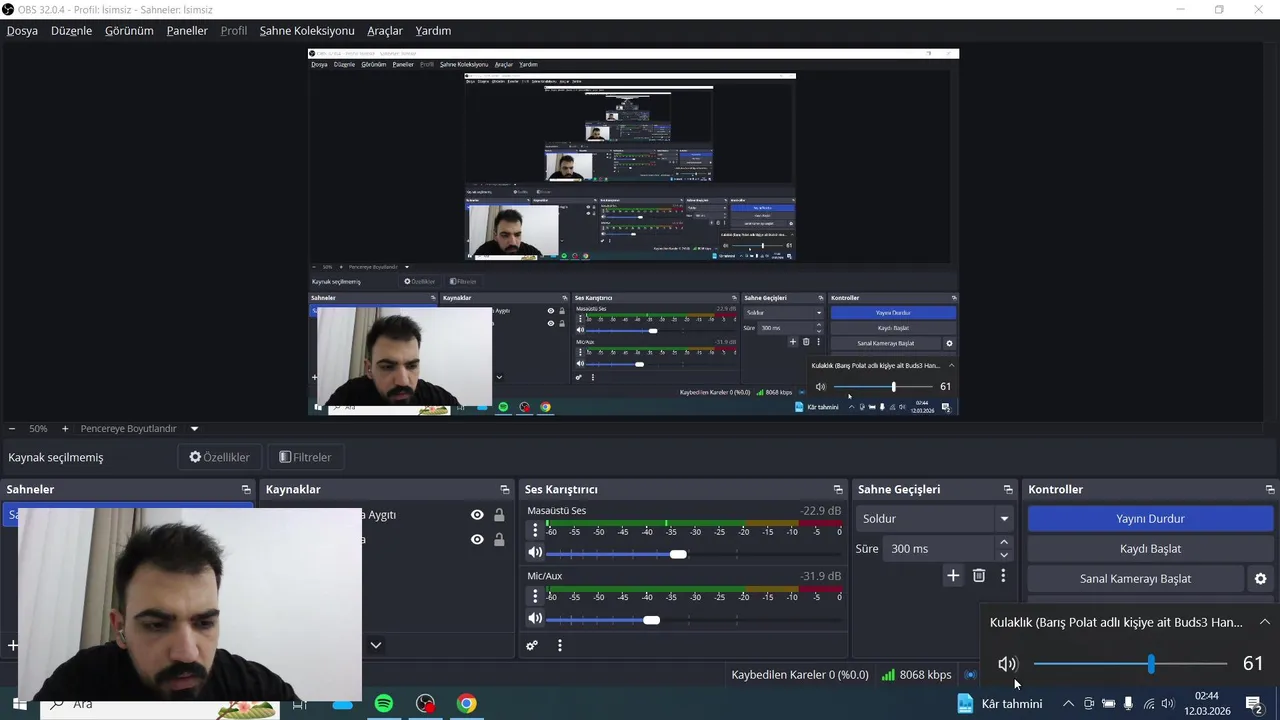Add a new scene transition with plus icon
The height and width of the screenshot is (720, 1280).
point(953,575)
